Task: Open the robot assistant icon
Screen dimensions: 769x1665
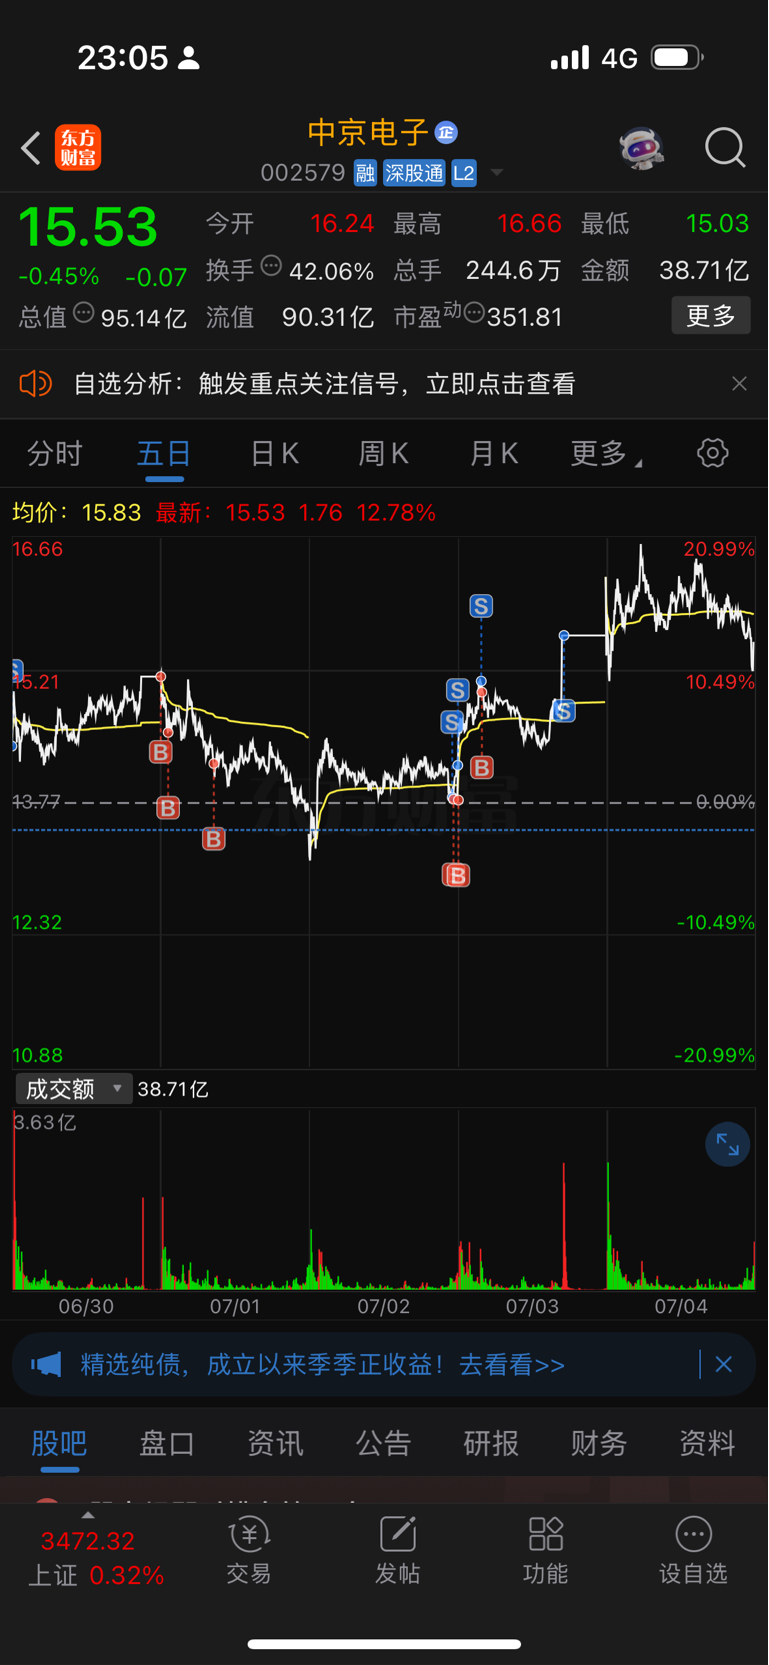Action: [641, 148]
